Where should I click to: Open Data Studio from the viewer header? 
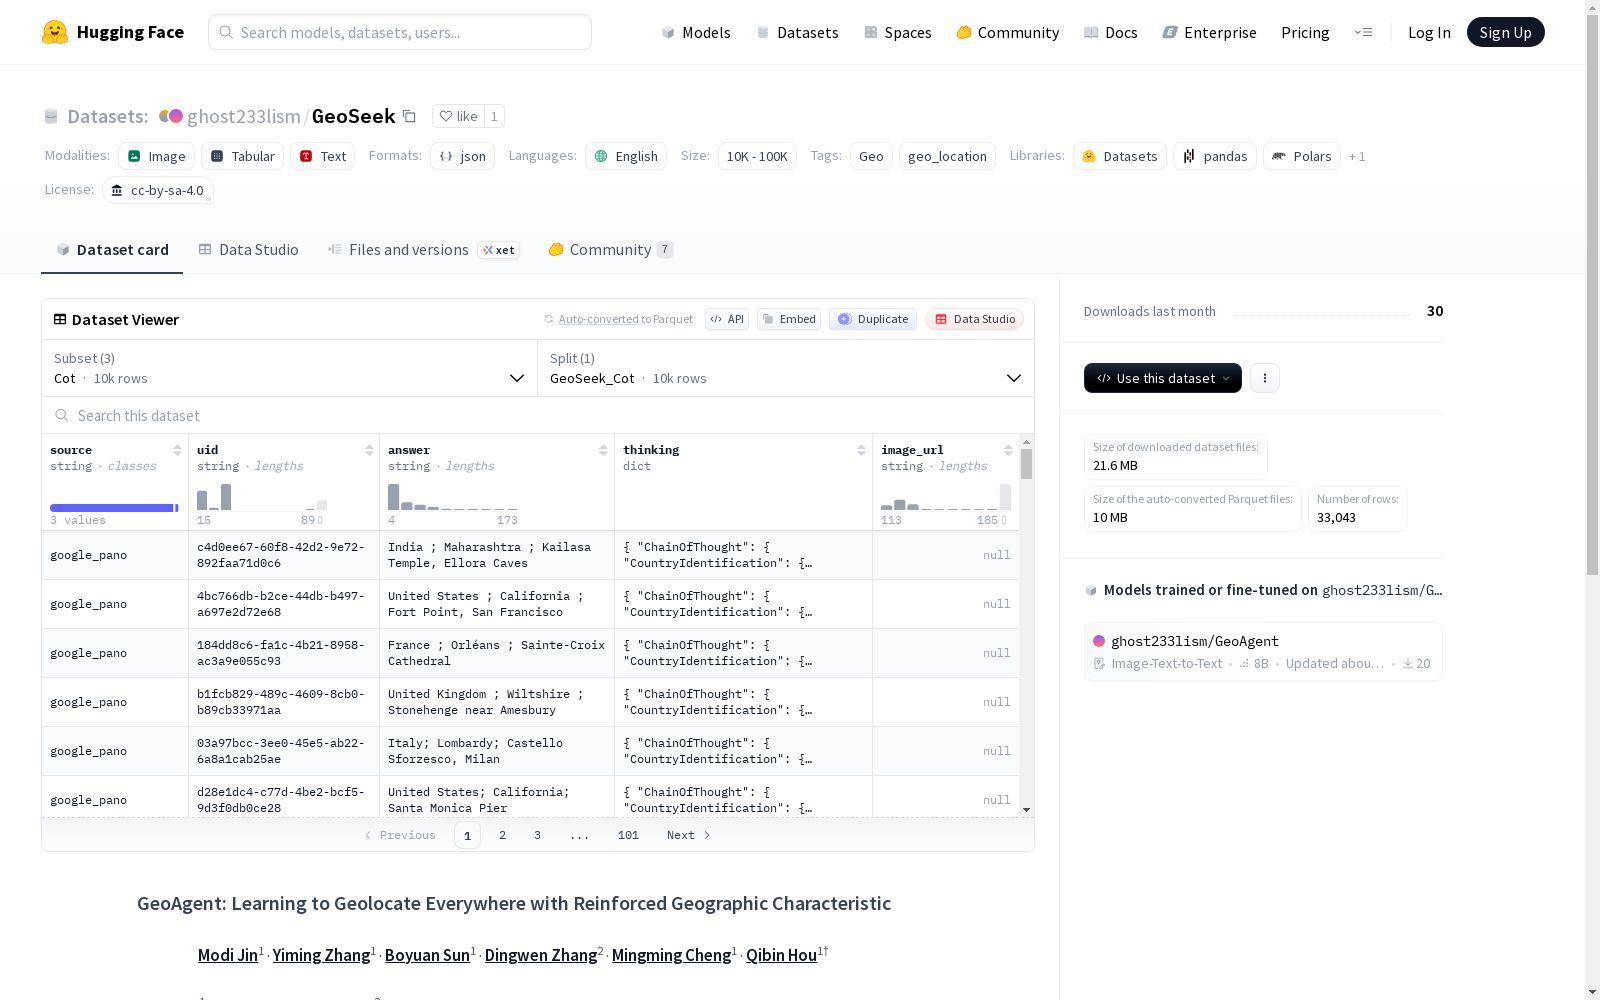click(x=975, y=319)
